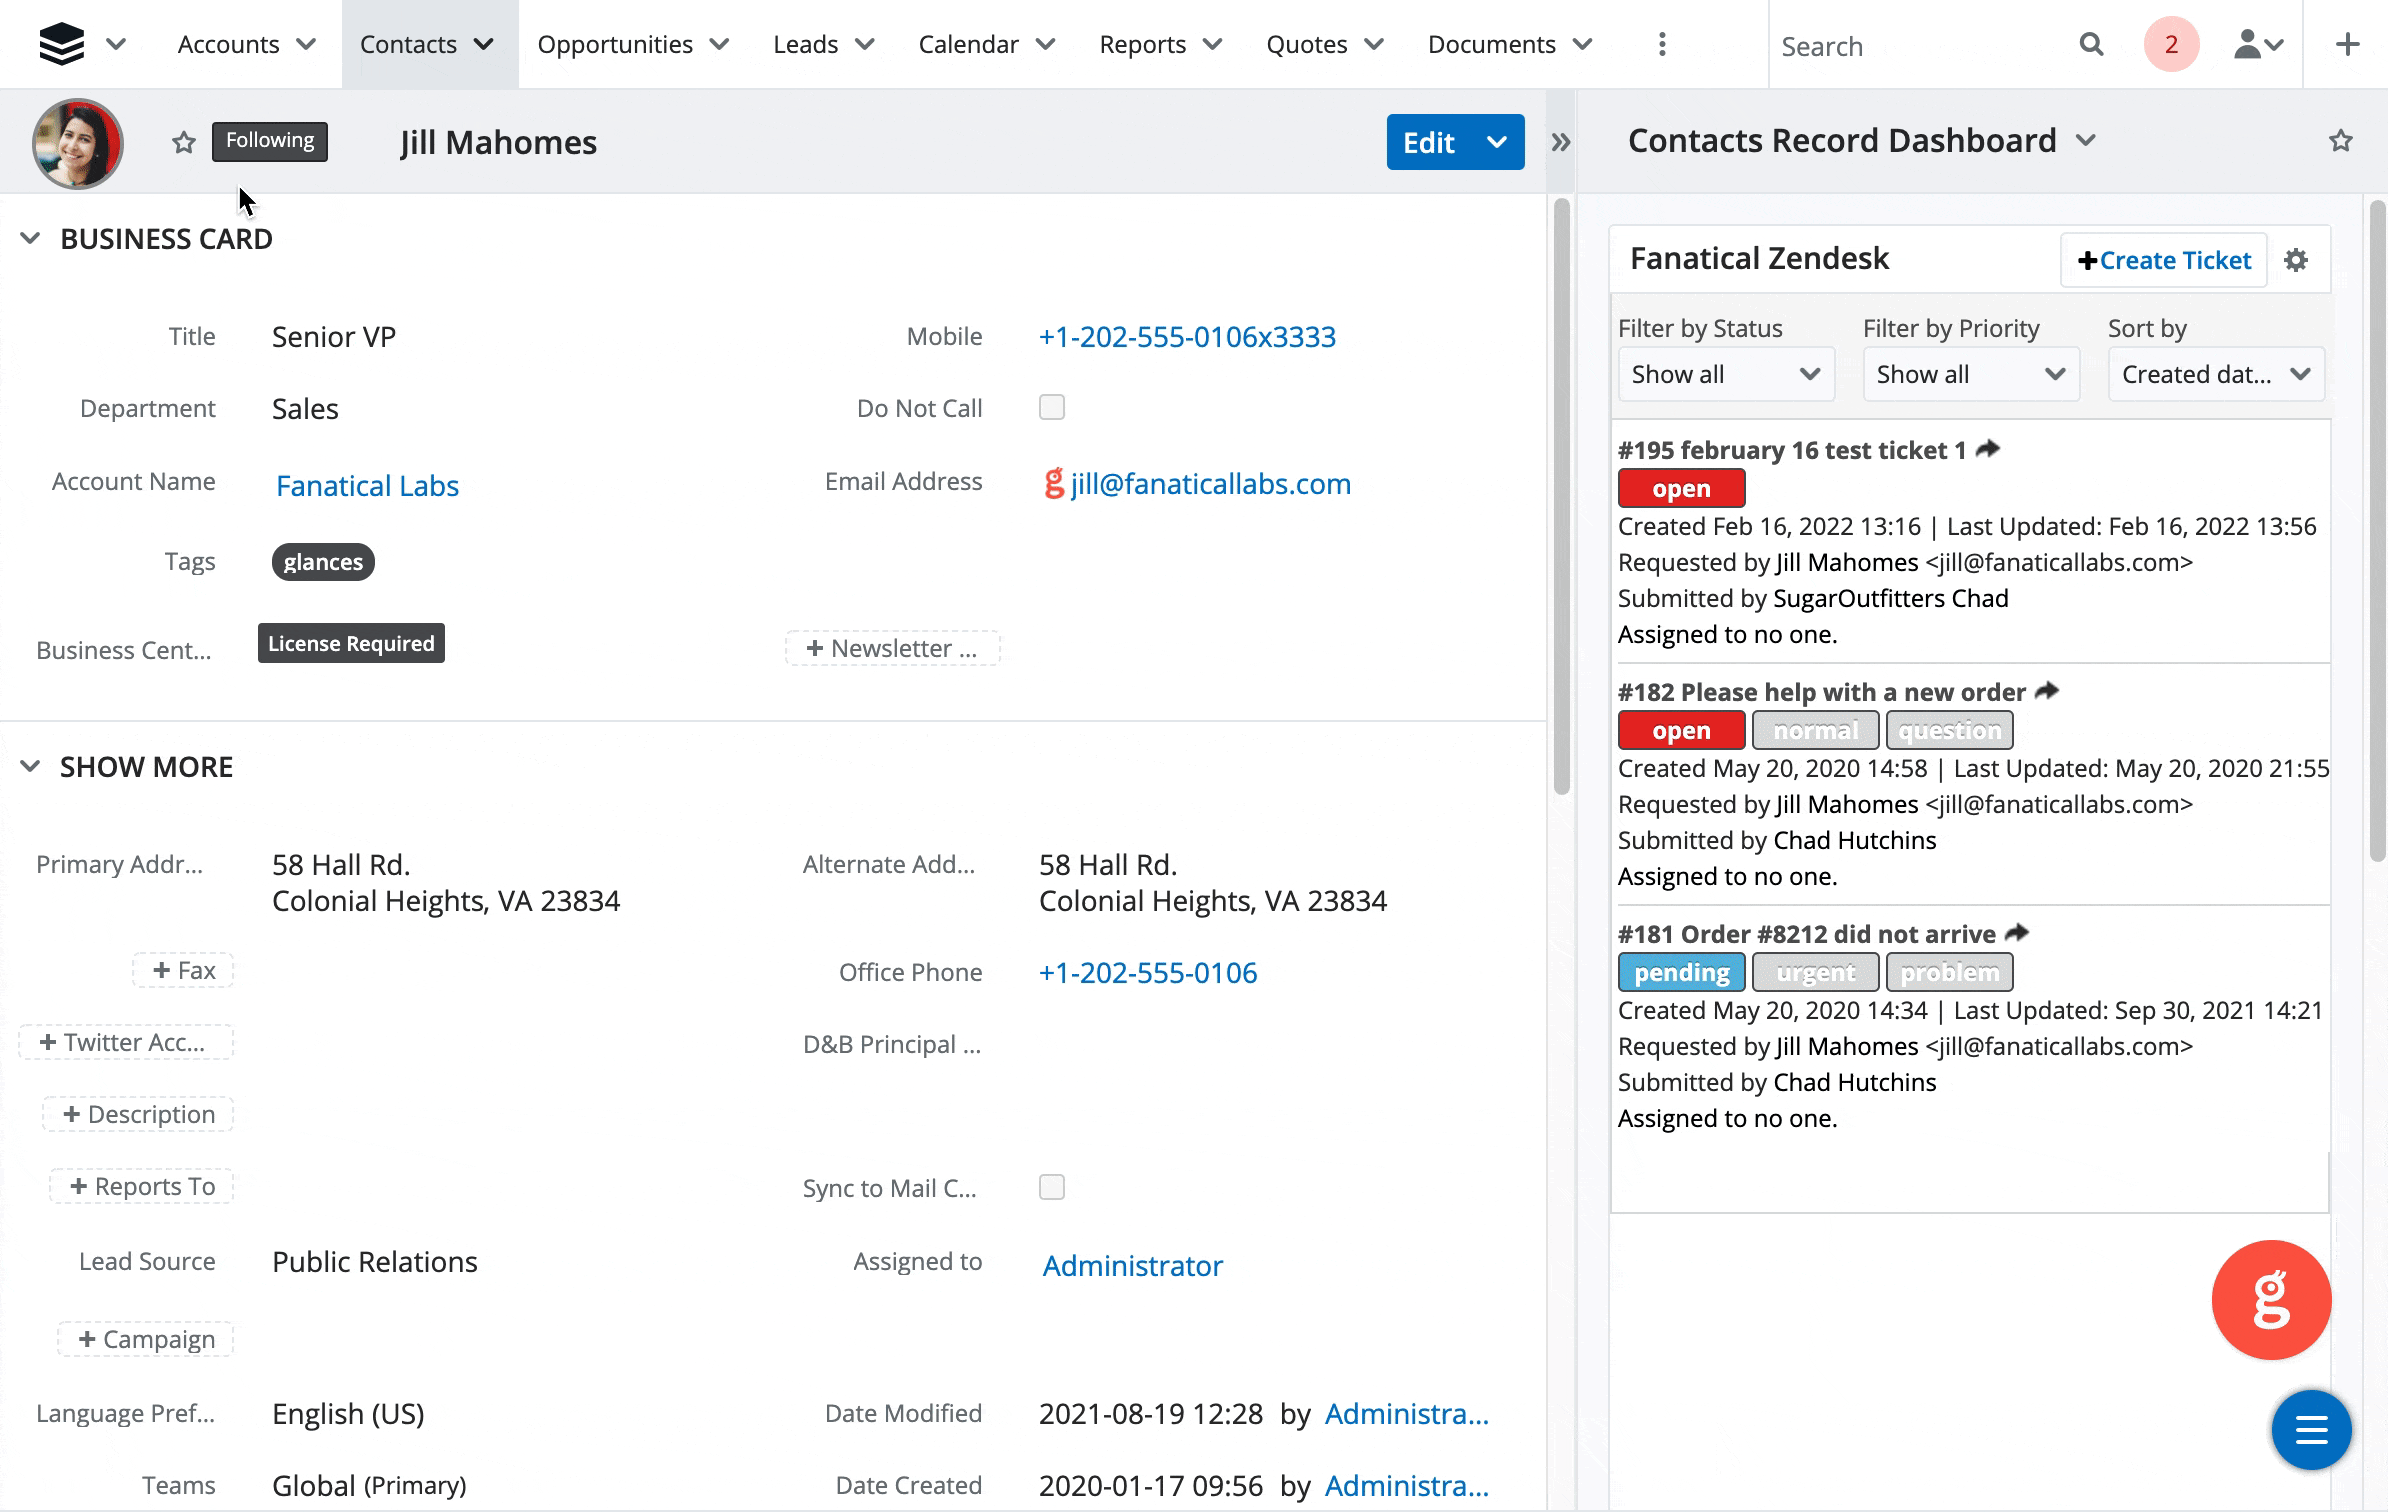Open the Opportunities menu
Screen dimensions: 2388x1512
[632, 45]
